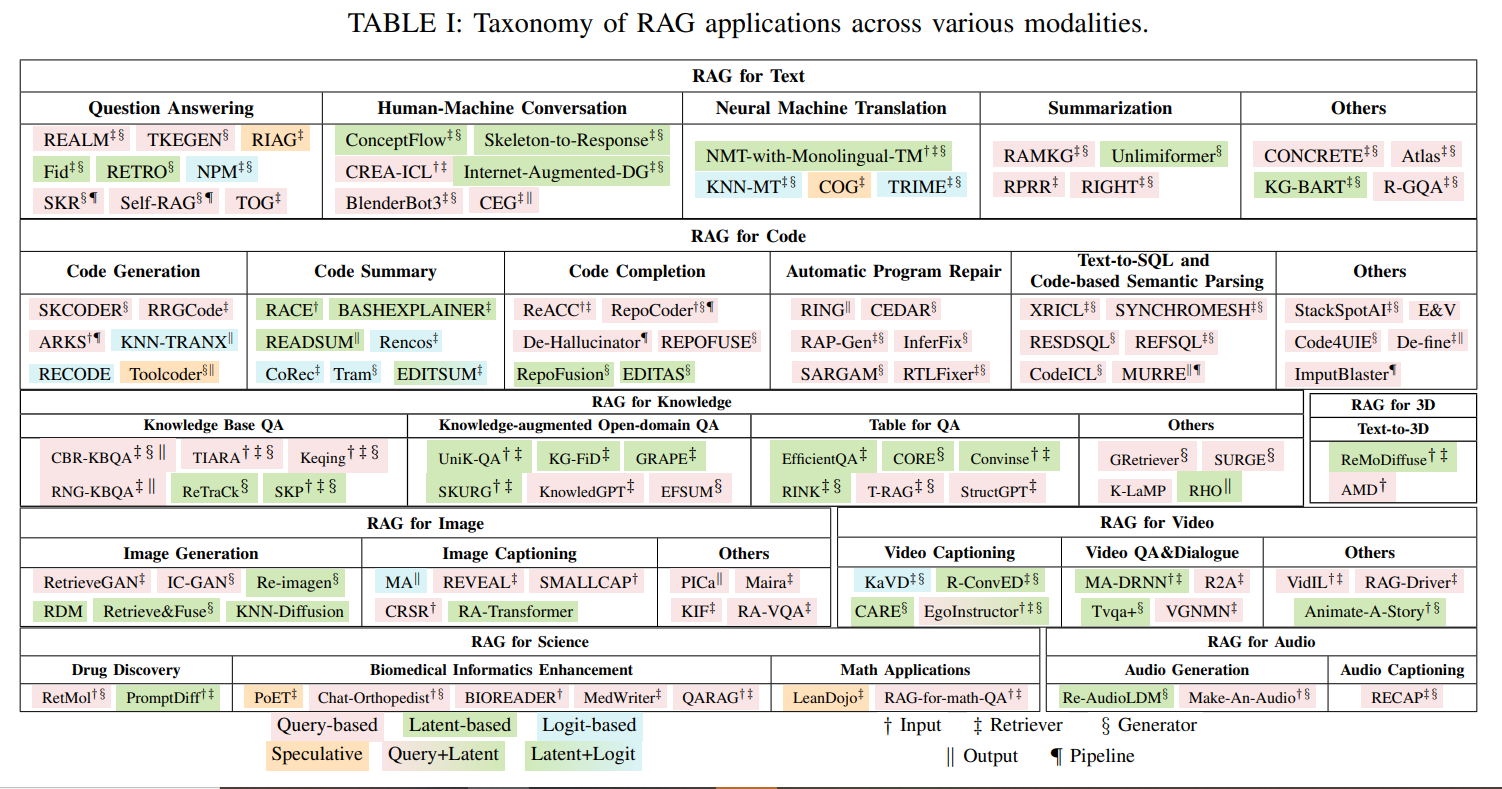Select the Latent+Logit legend label
Image resolution: width=1502 pixels, height=789 pixels.
[x=583, y=754]
